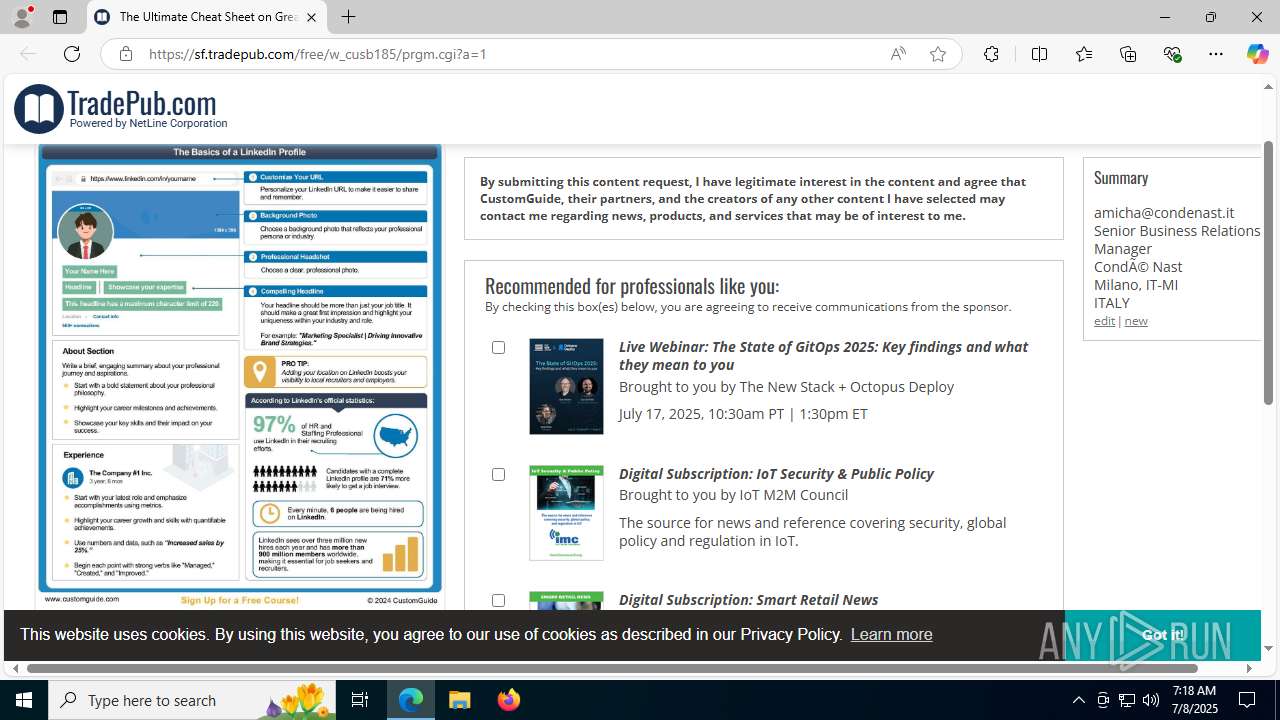Click the scroll right arrow
Image resolution: width=1280 pixels, height=720 pixels.
pos(1248,668)
